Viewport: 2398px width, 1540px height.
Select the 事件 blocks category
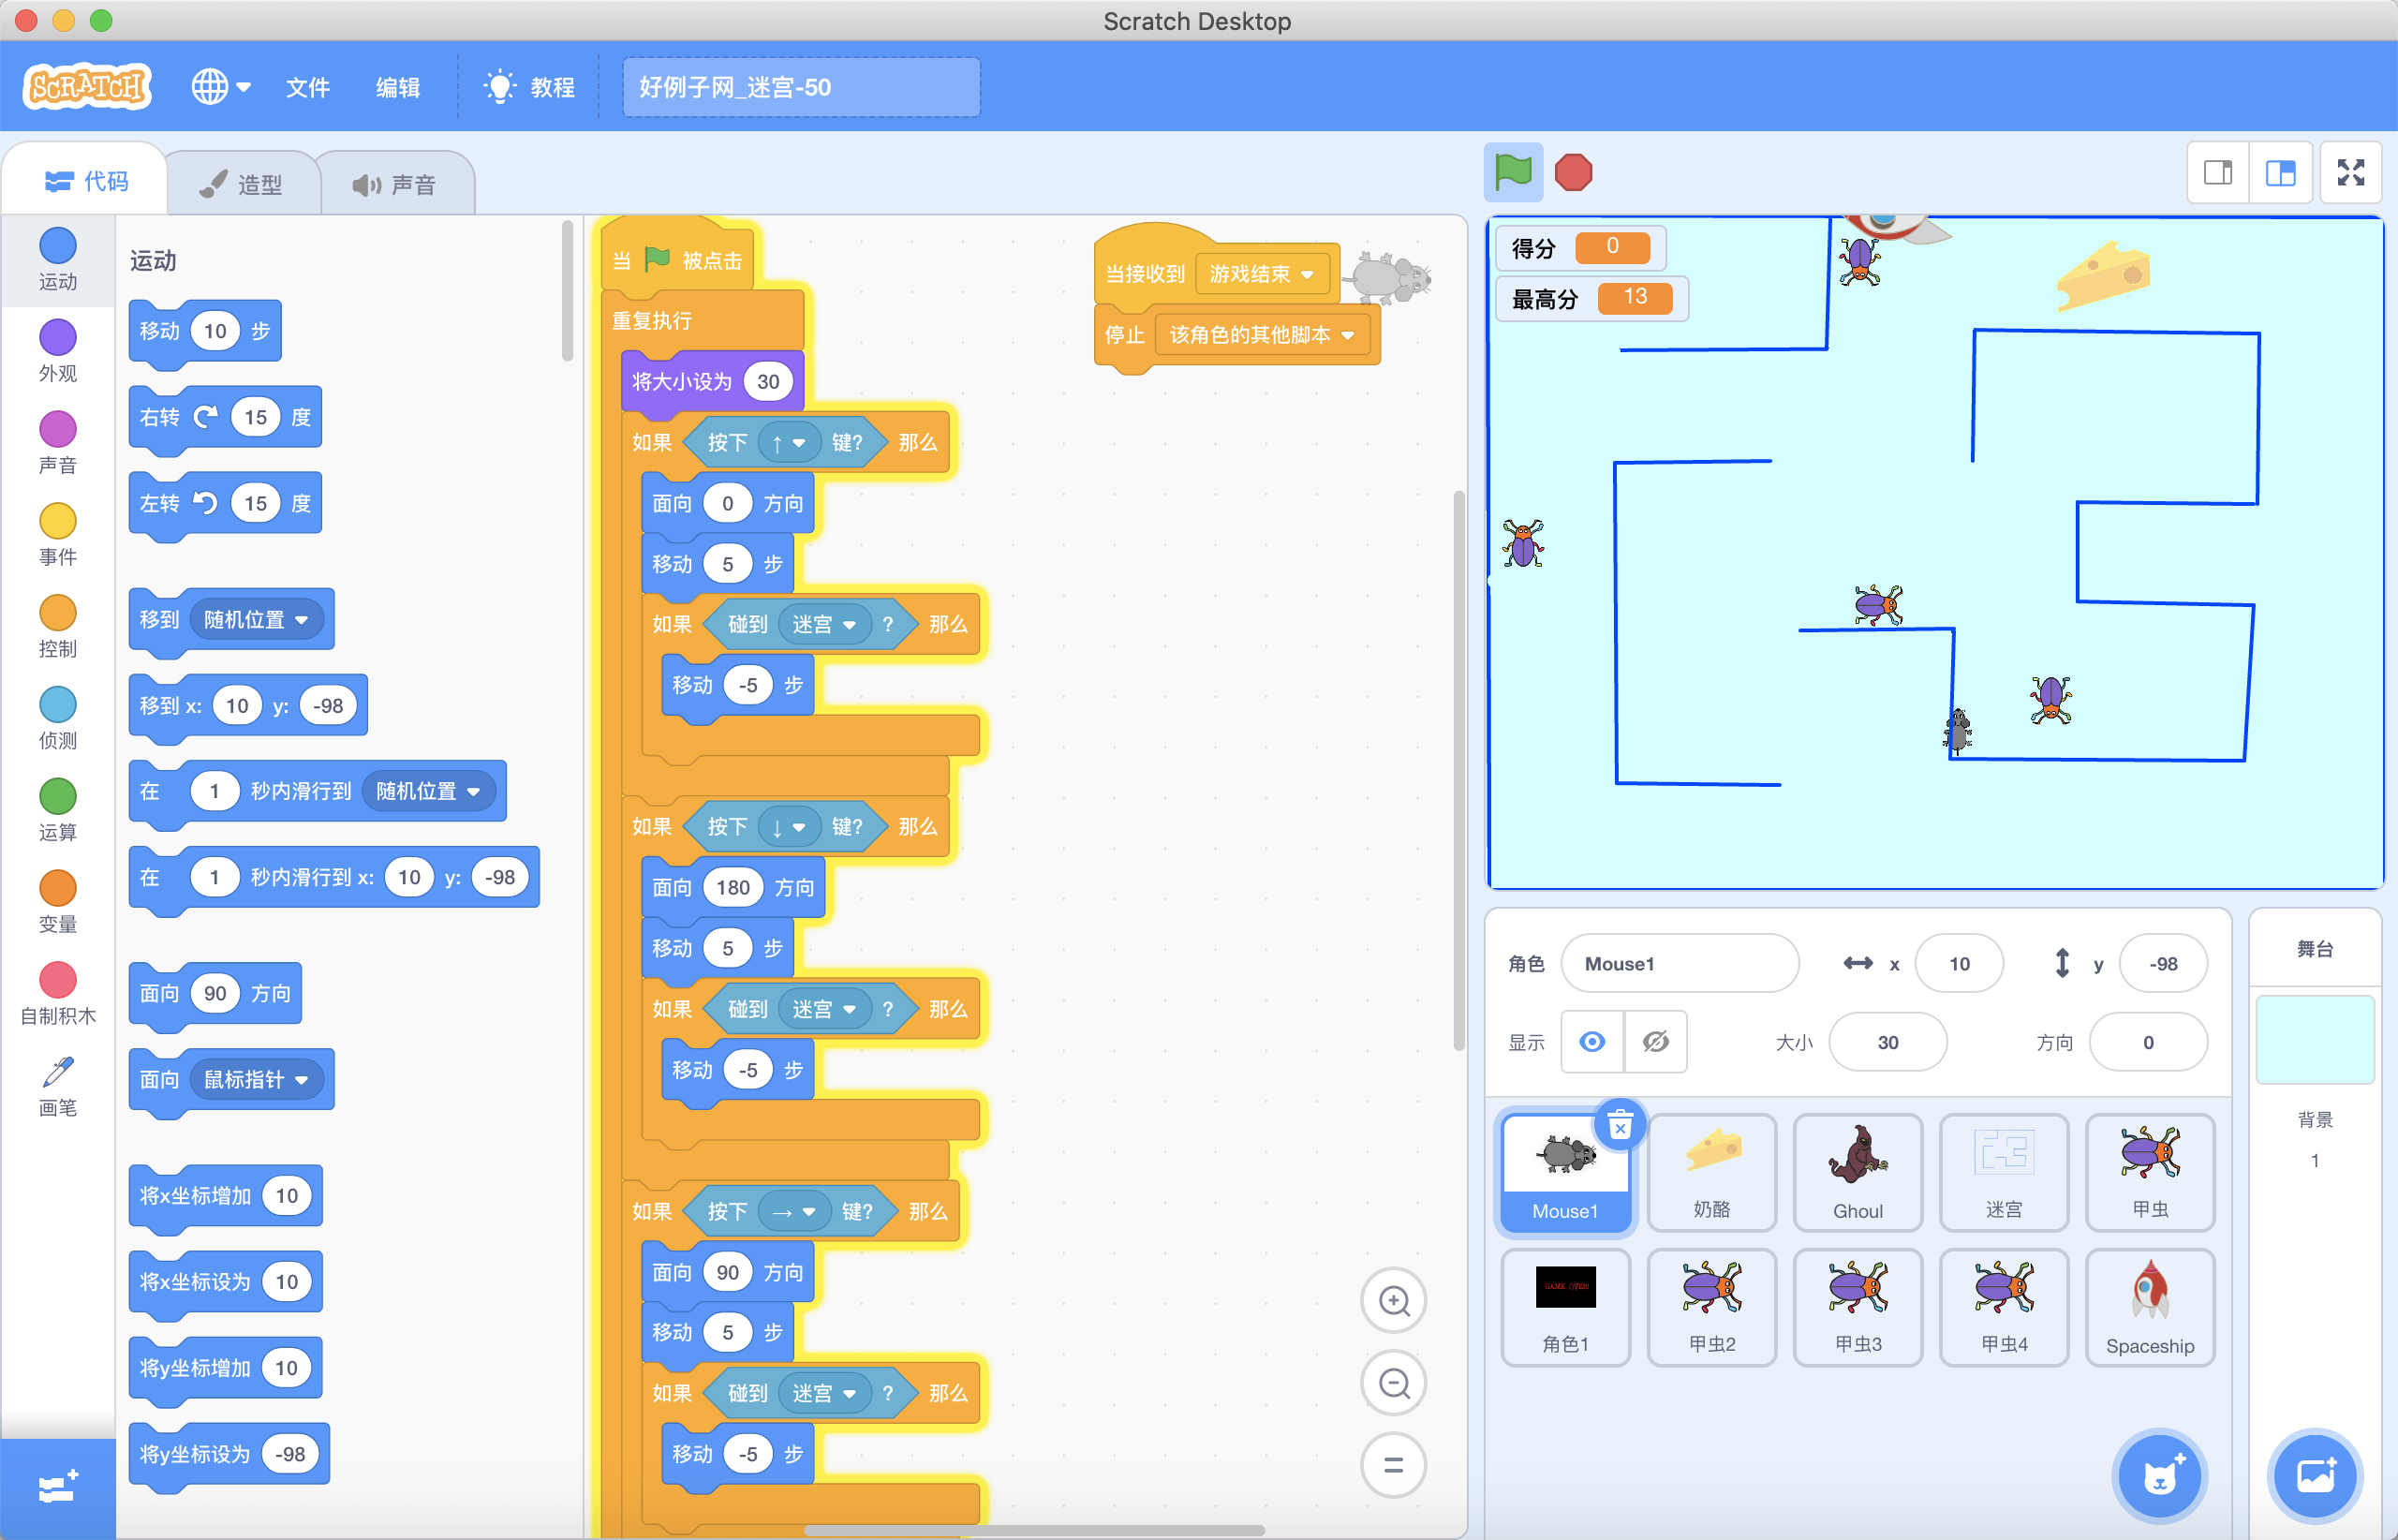[x=57, y=535]
